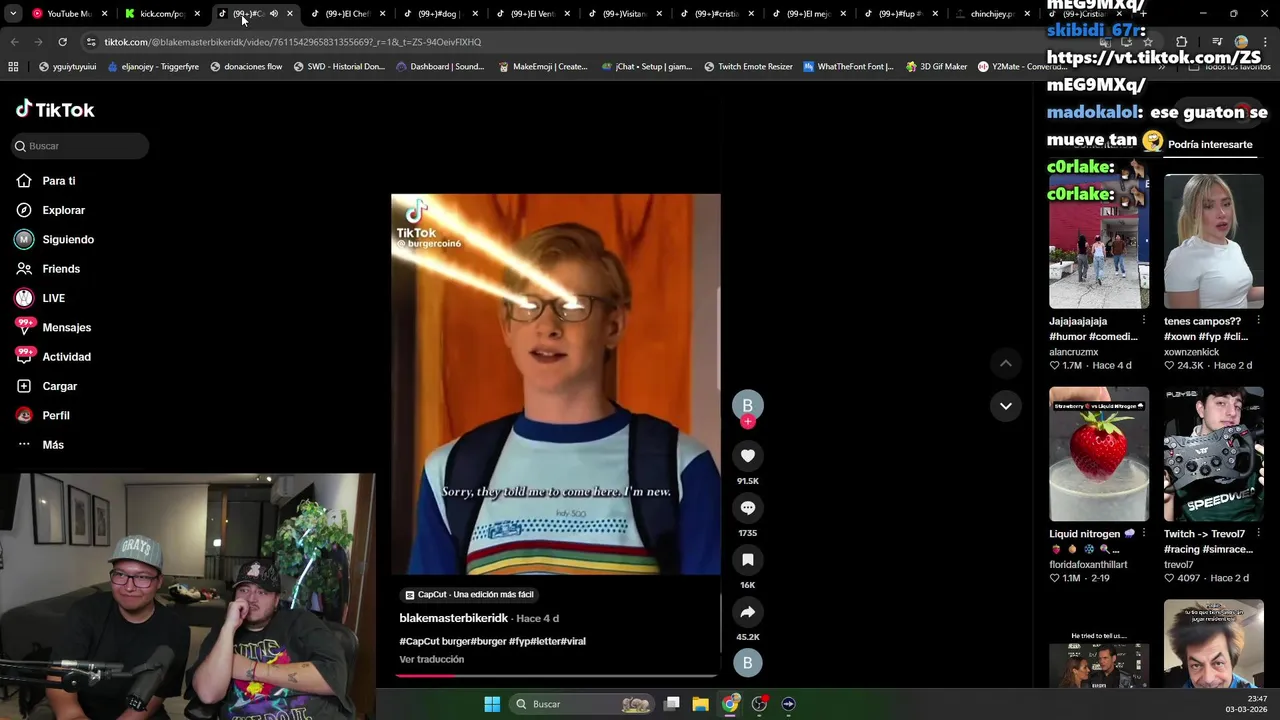Open options for the Jajajaajajaja video
Screen dimensions: 1280x720
pyautogui.click(x=1144, y=321)
